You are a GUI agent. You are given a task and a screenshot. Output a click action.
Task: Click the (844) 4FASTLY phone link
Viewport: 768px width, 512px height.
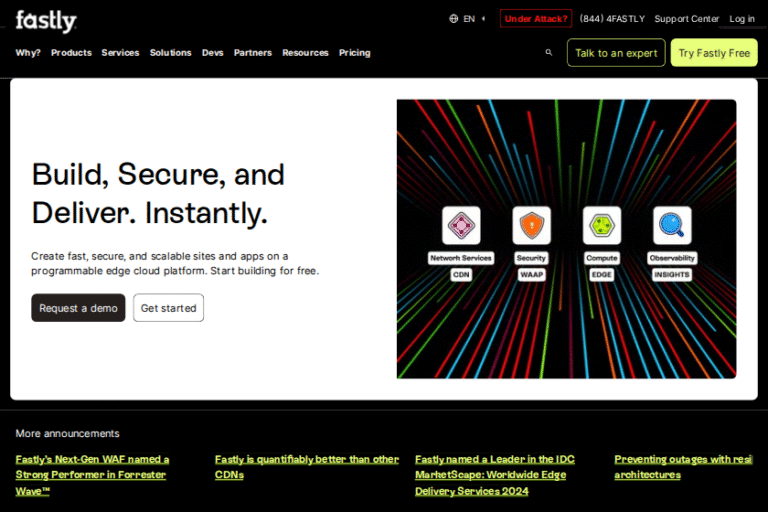(x=612, y=19)
